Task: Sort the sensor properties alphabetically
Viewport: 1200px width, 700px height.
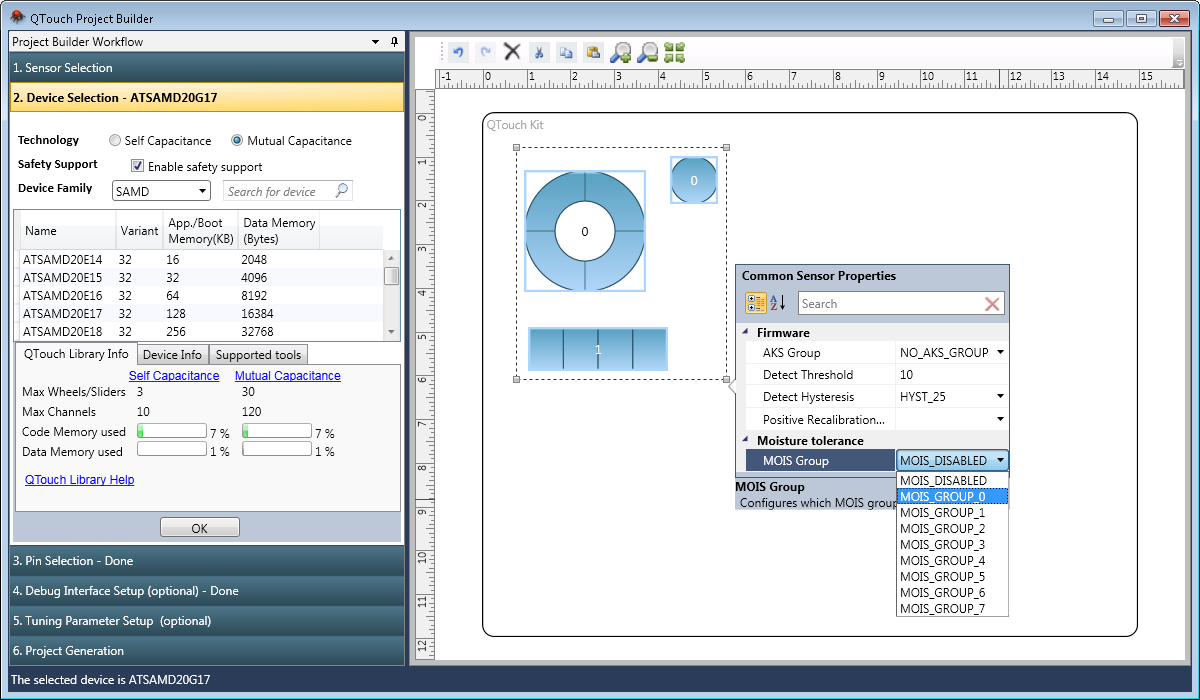Action: point(778,303)
